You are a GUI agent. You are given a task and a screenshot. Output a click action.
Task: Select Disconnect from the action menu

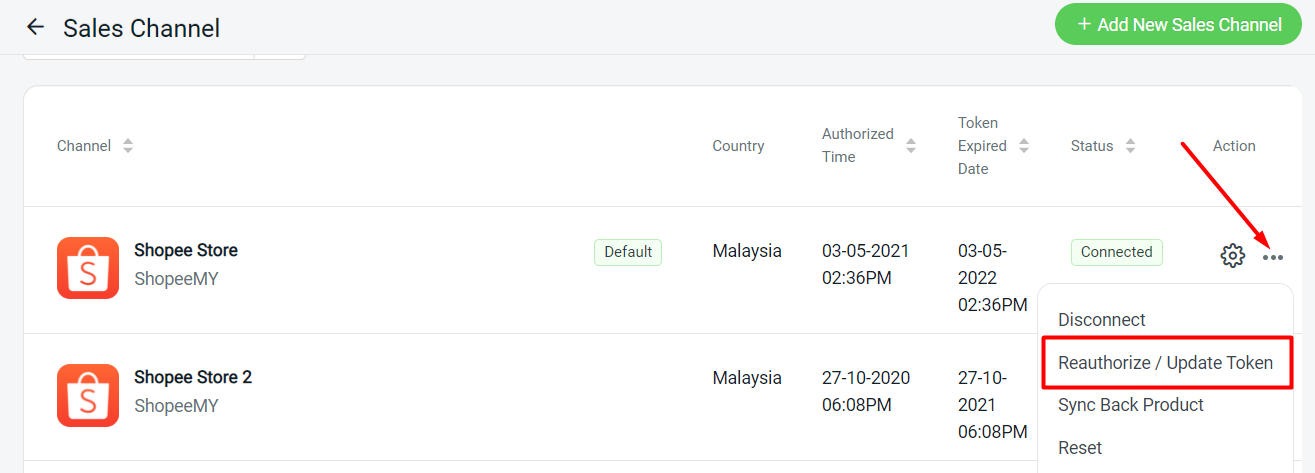tap(1102, 320)
